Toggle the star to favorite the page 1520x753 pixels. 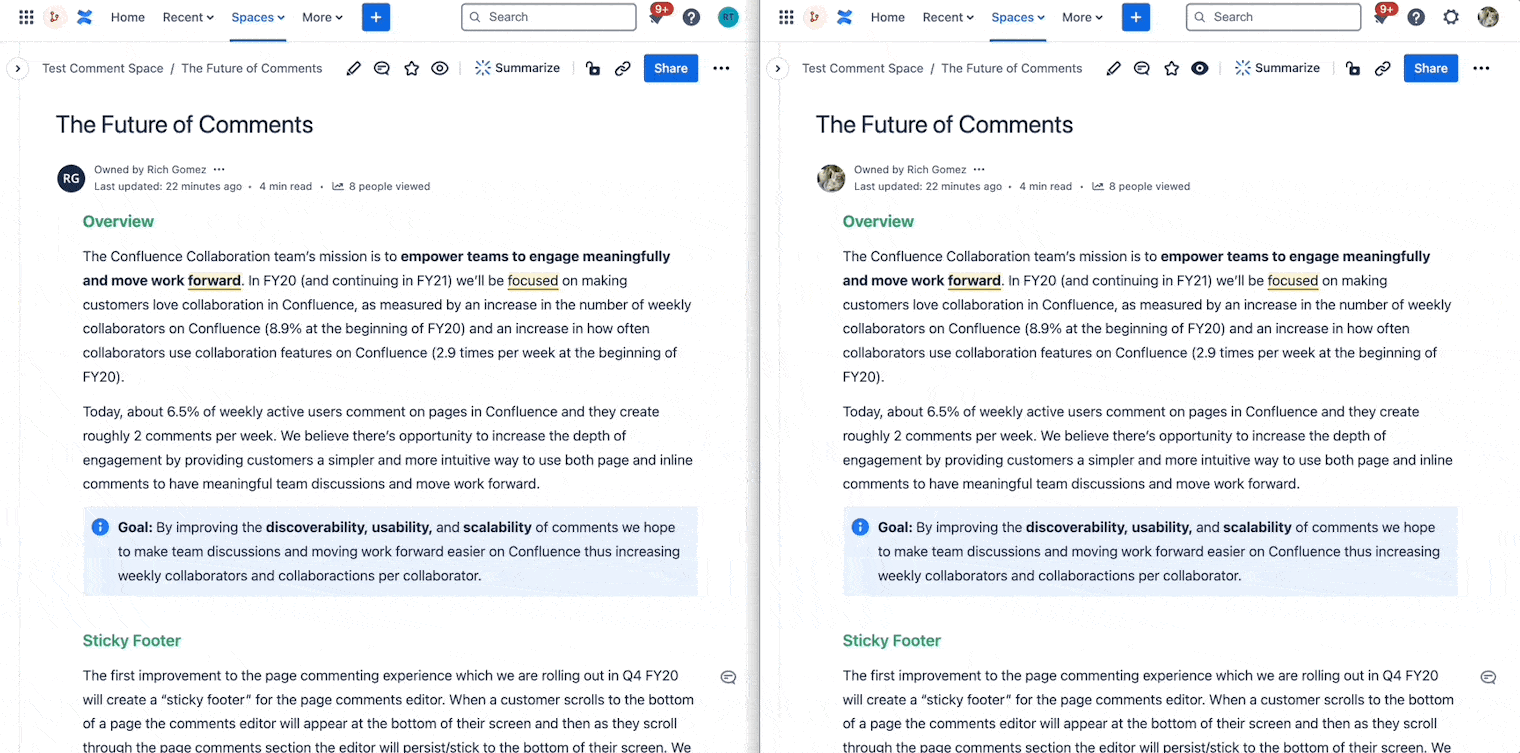[411, 68]
